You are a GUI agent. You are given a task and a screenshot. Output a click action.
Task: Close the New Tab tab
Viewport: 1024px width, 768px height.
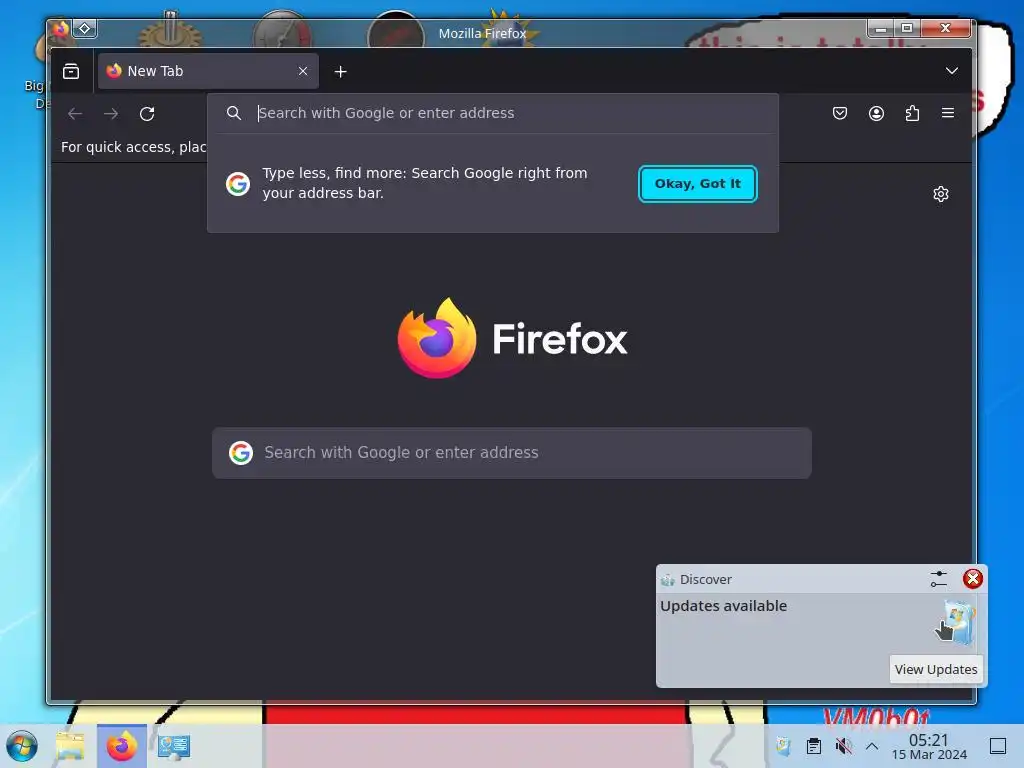[x=303, y=71]
